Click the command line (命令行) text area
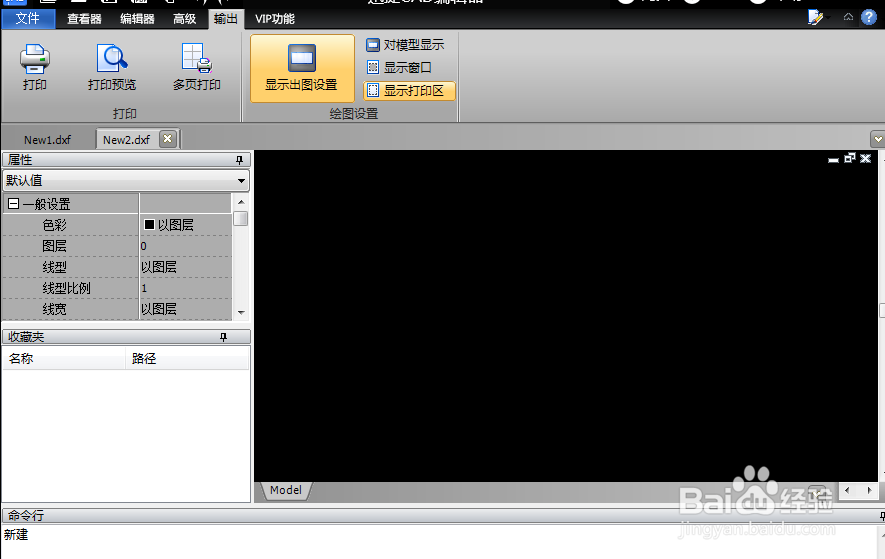Viewport: 885px width, 559px height. tap(440, 541)
